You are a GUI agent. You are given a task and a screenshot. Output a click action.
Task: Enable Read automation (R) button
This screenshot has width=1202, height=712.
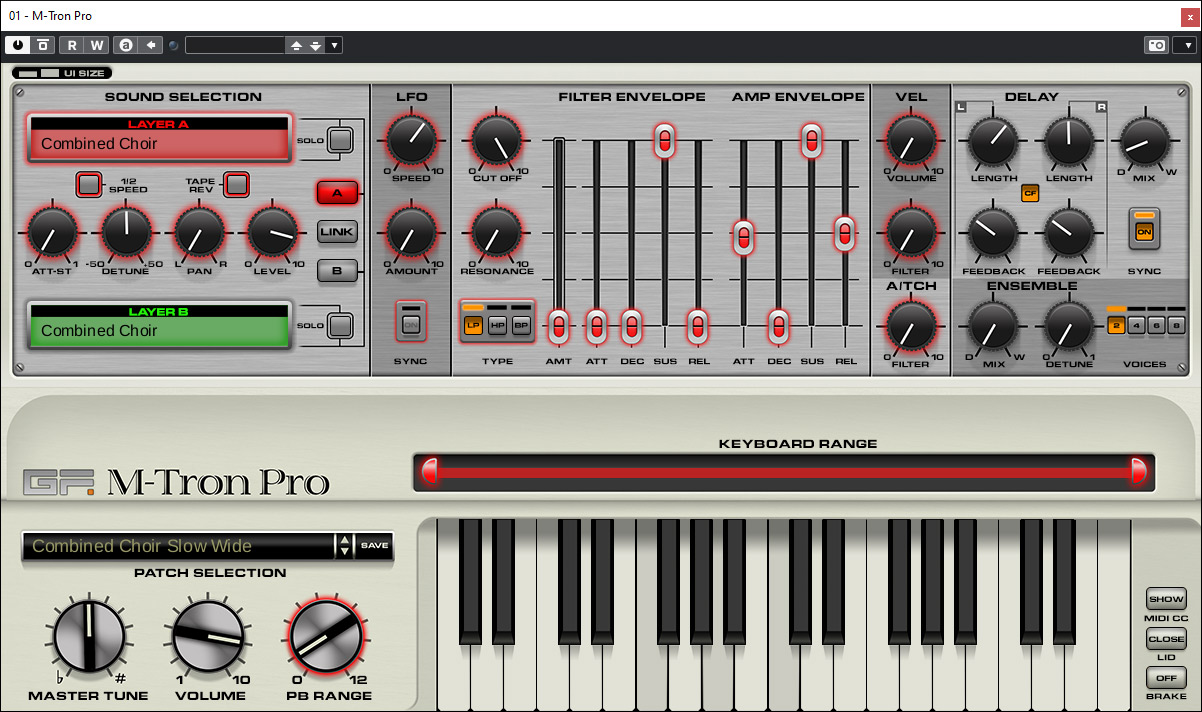point(72,45)
